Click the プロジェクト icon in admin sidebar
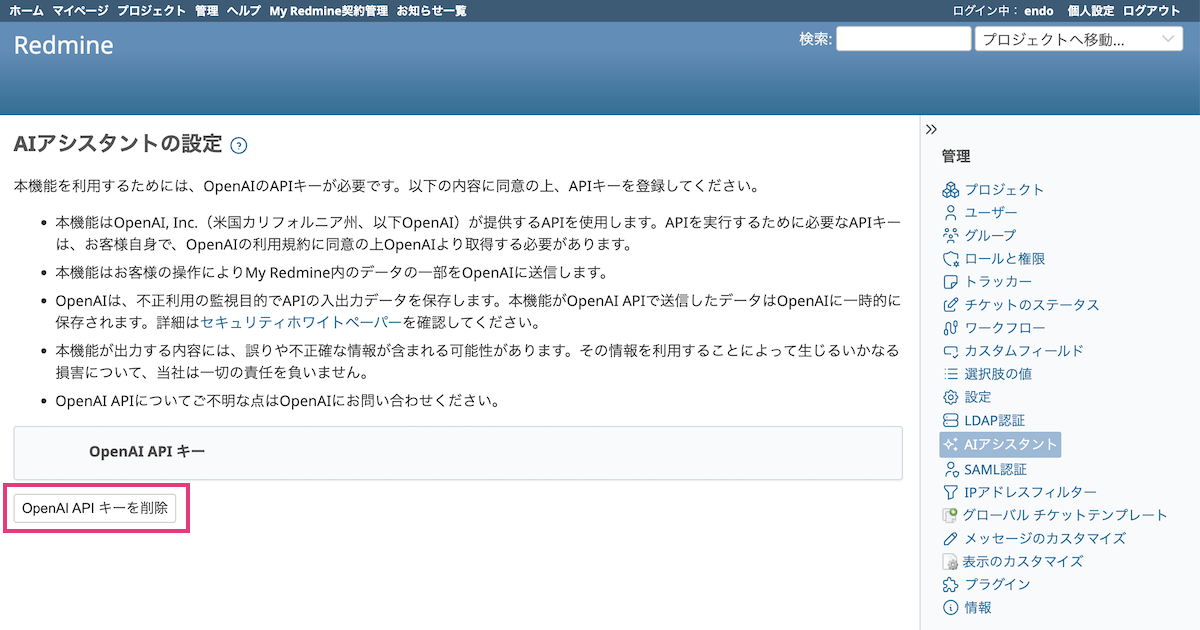 click(950, 190)
